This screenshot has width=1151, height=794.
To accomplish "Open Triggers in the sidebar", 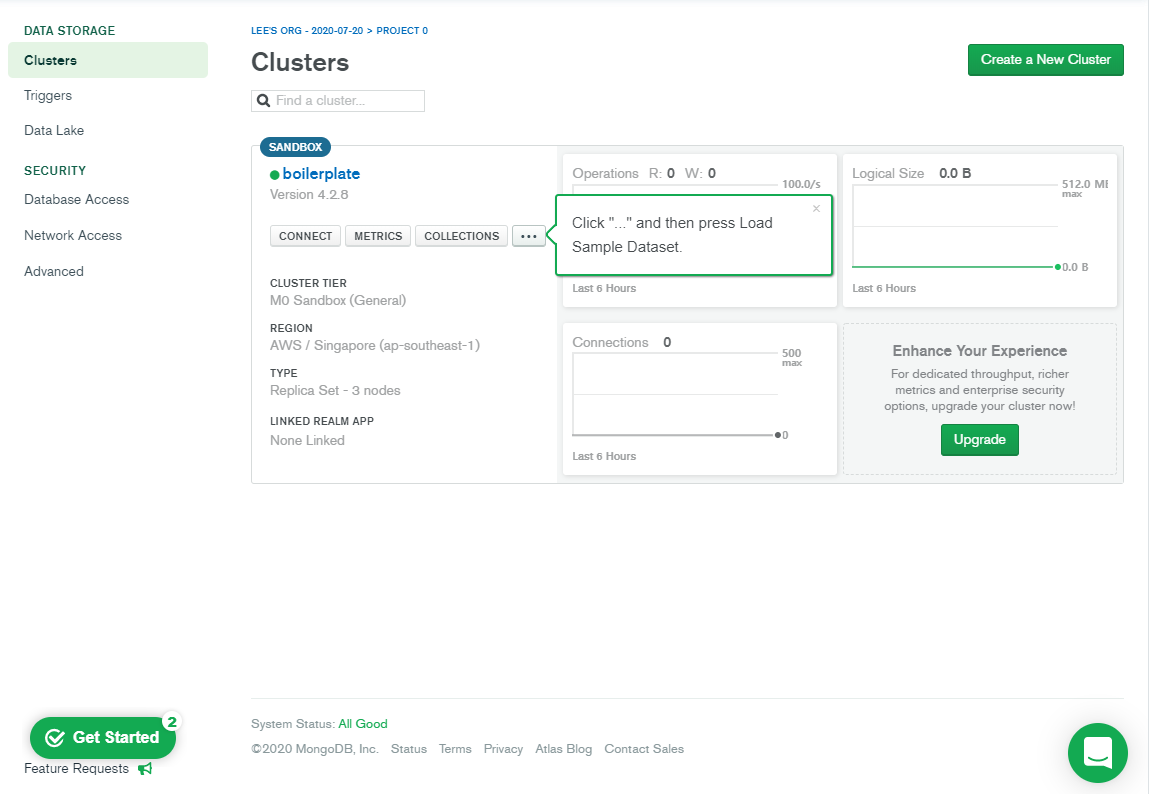I will [48, 95].
